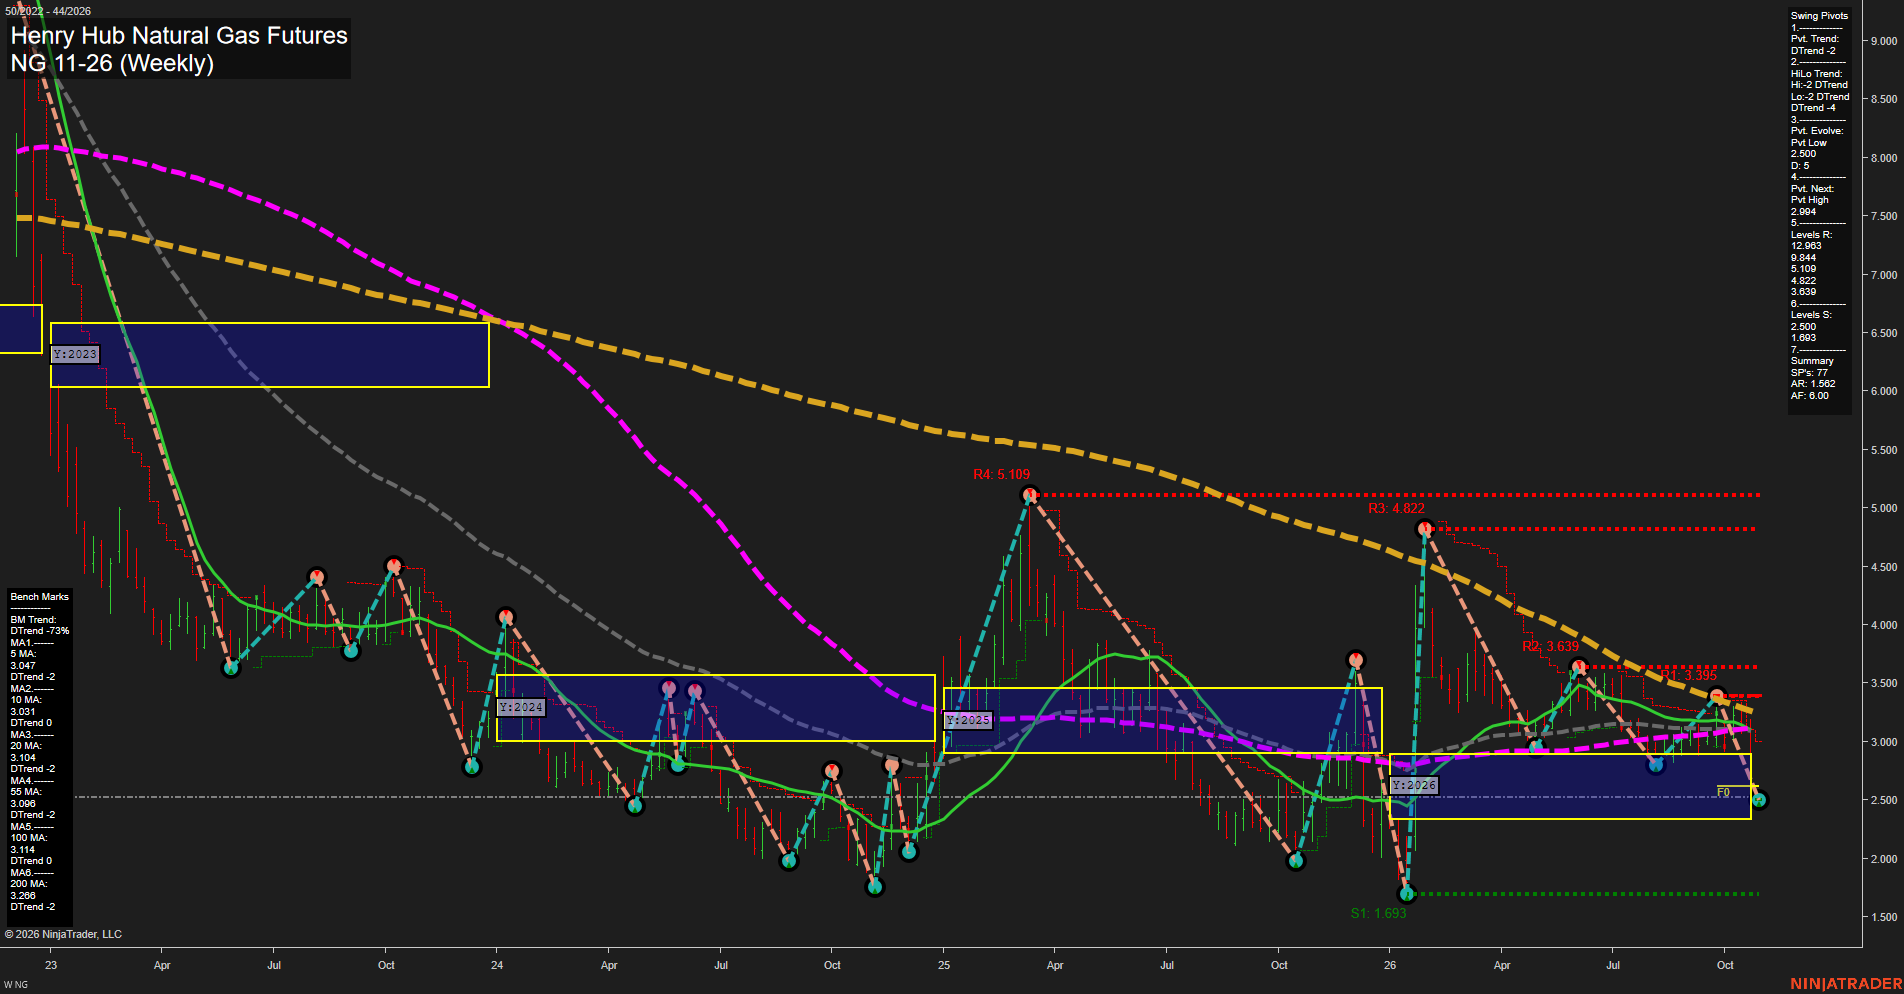
Task: Click the 26 year label on time axis
Action: [1390, 965]
